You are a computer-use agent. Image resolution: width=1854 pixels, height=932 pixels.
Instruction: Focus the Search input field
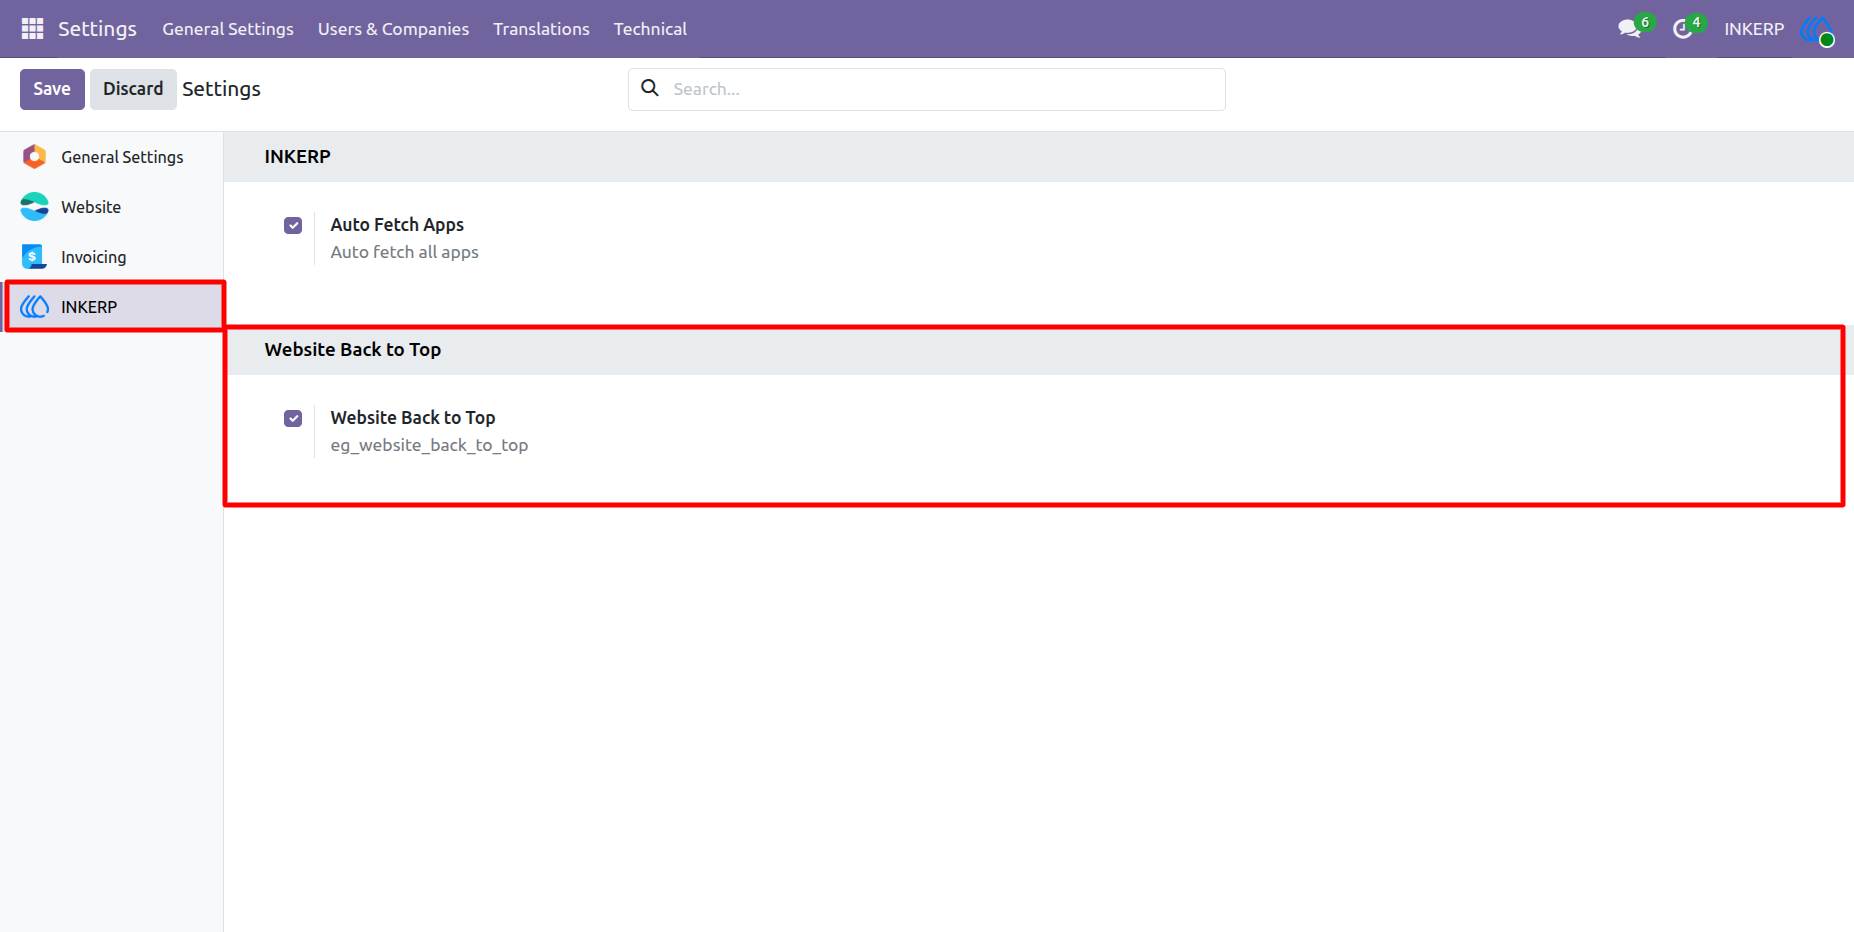[x=927, y=89]
